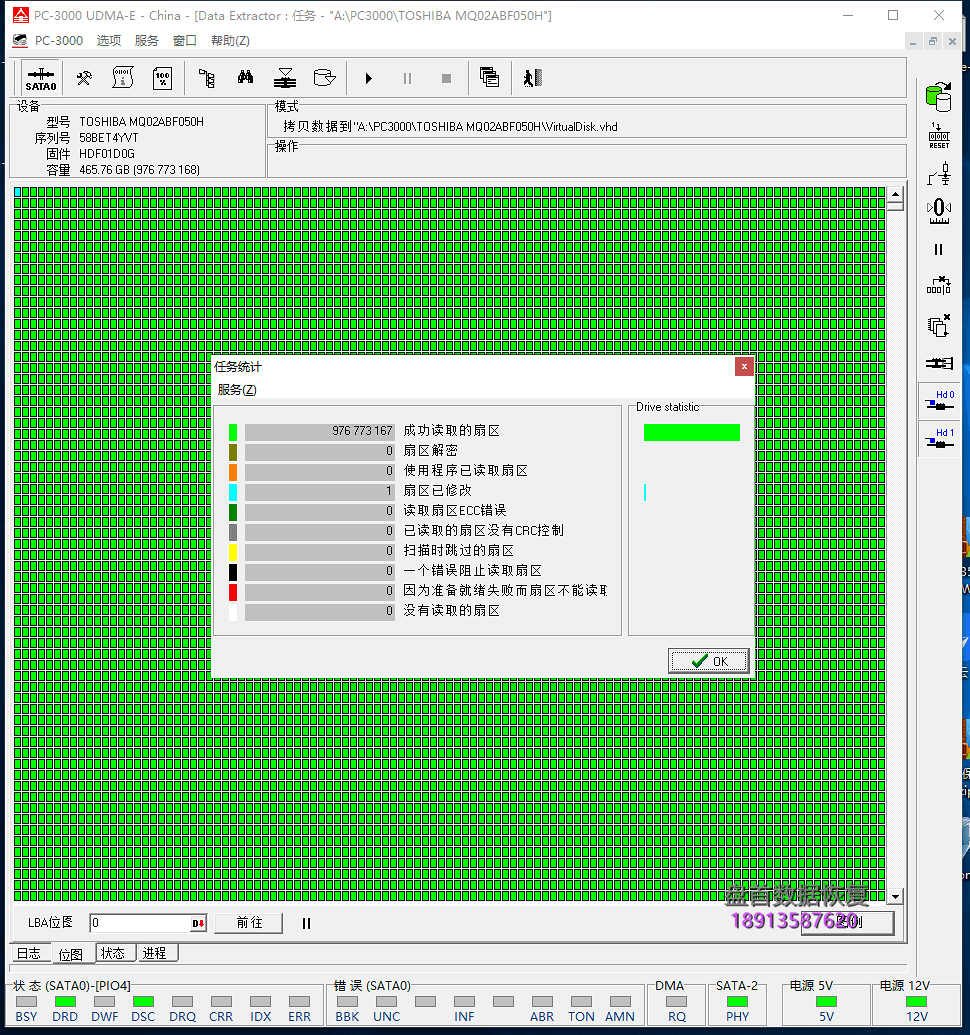Click the 100% percent toolbar icon

click(x=162, y=79)
